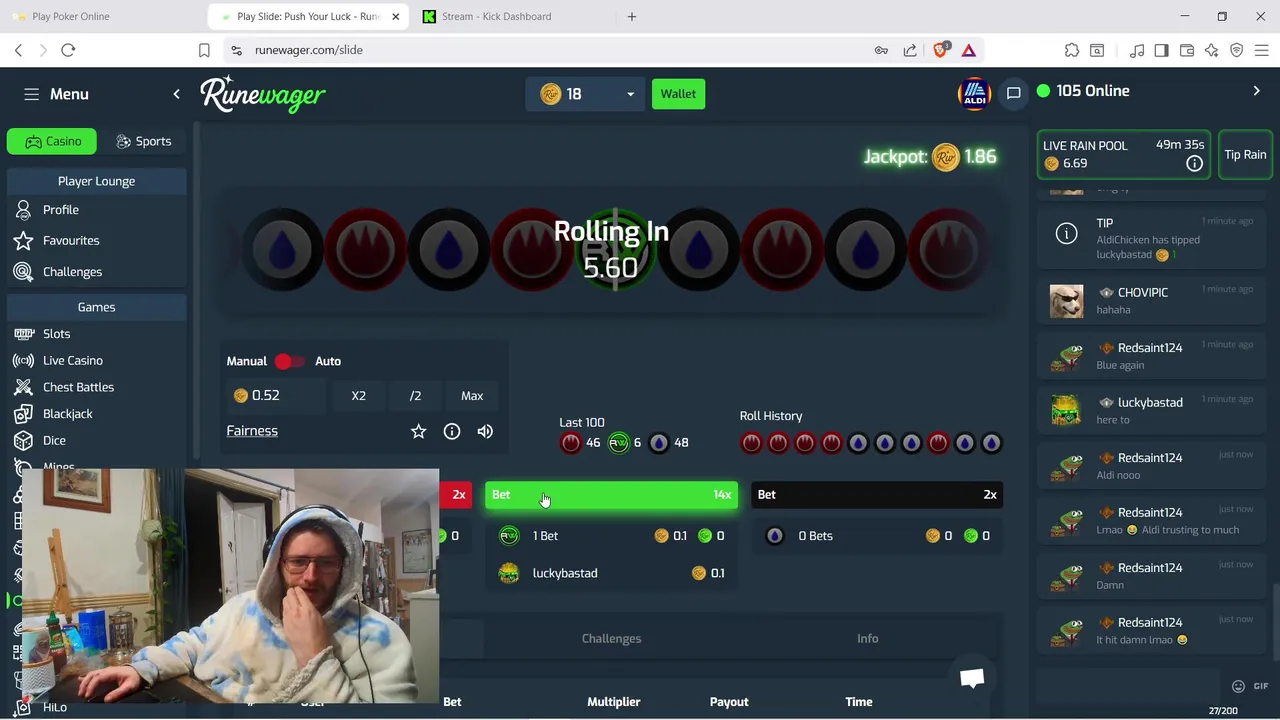Click the first red roll history coin
Screen dimensions: 1280x720
click(751, 443)
